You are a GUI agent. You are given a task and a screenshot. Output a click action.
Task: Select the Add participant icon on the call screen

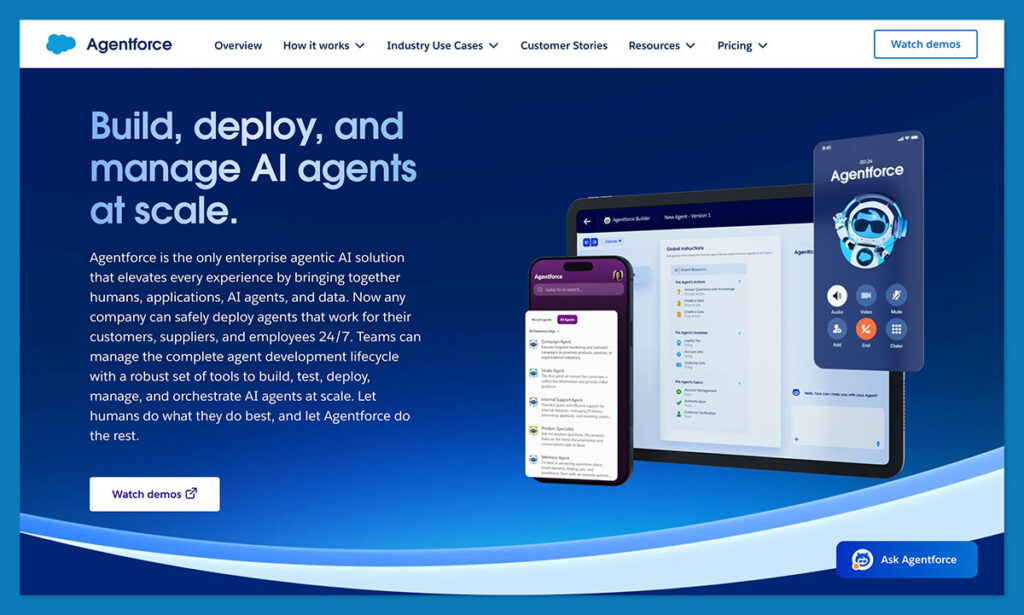[836, 328]
